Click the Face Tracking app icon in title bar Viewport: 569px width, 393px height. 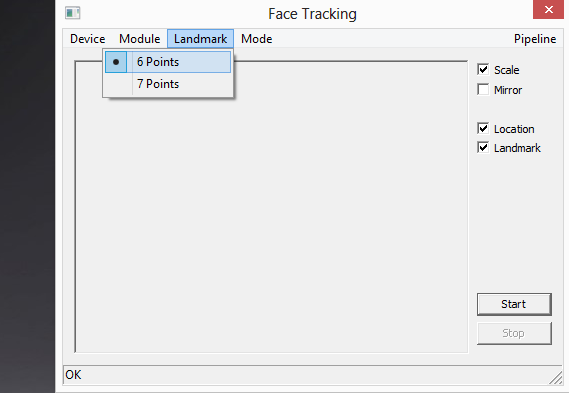click(x=73, y=13)
